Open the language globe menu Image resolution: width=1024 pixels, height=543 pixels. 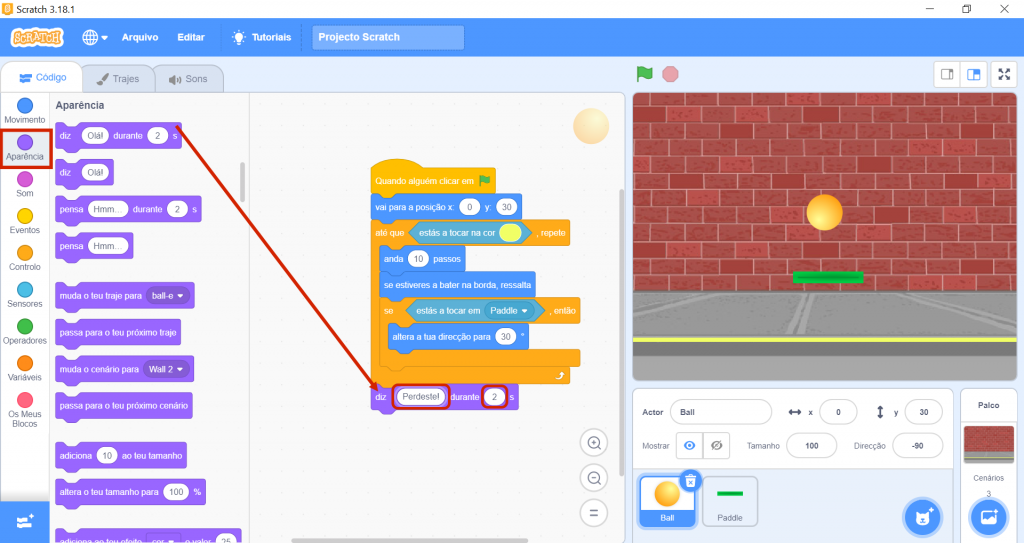(x=95, y=37)
